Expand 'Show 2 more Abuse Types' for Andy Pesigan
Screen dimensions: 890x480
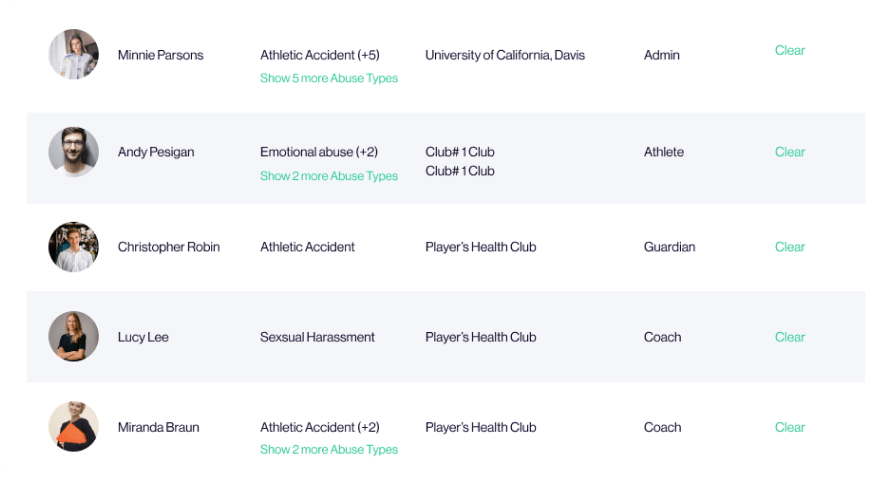point(329,176)
